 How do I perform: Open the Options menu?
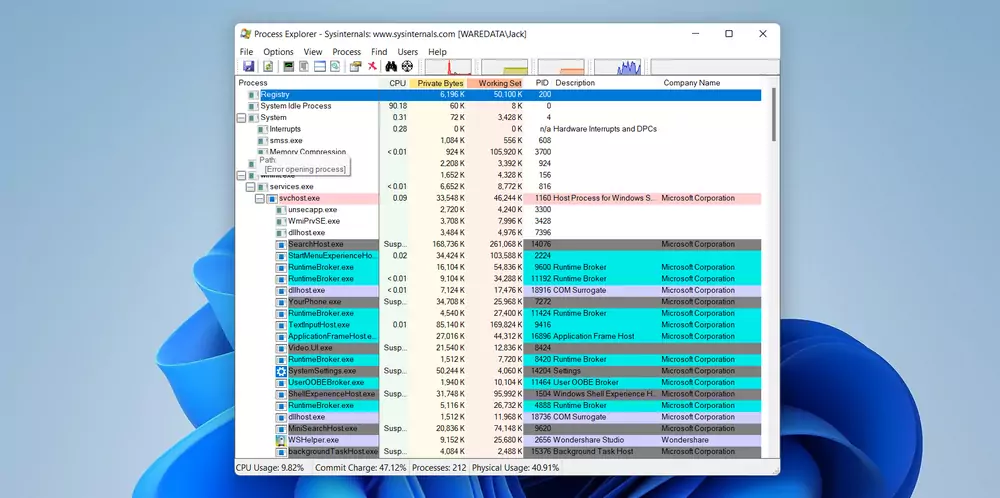(278, 52)
